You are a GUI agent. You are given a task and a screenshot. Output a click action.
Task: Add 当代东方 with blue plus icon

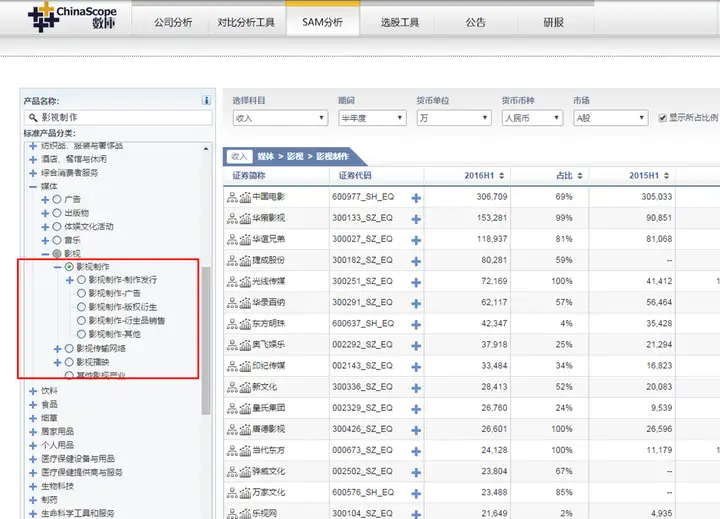416,451
